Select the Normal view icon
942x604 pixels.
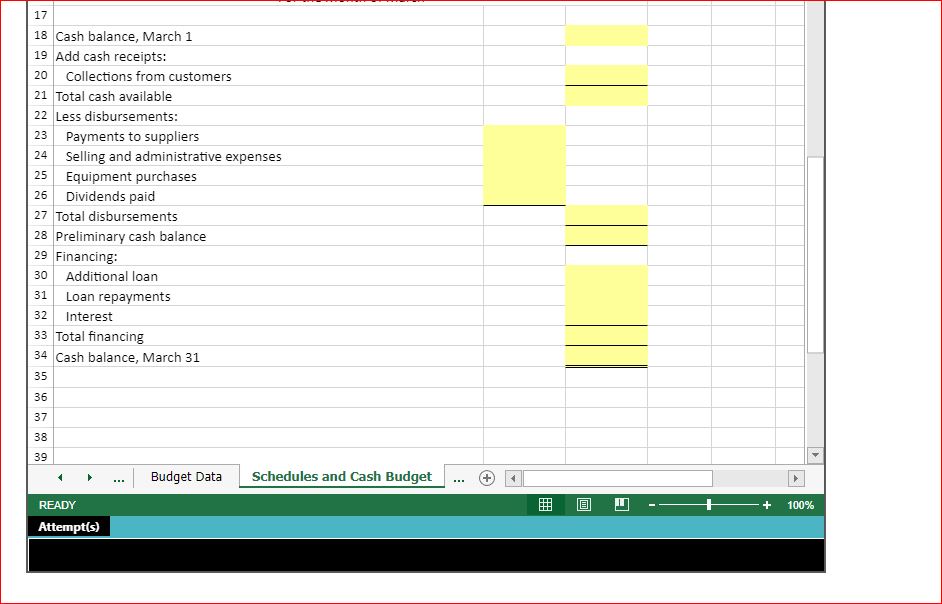click(x=545, y=505)
